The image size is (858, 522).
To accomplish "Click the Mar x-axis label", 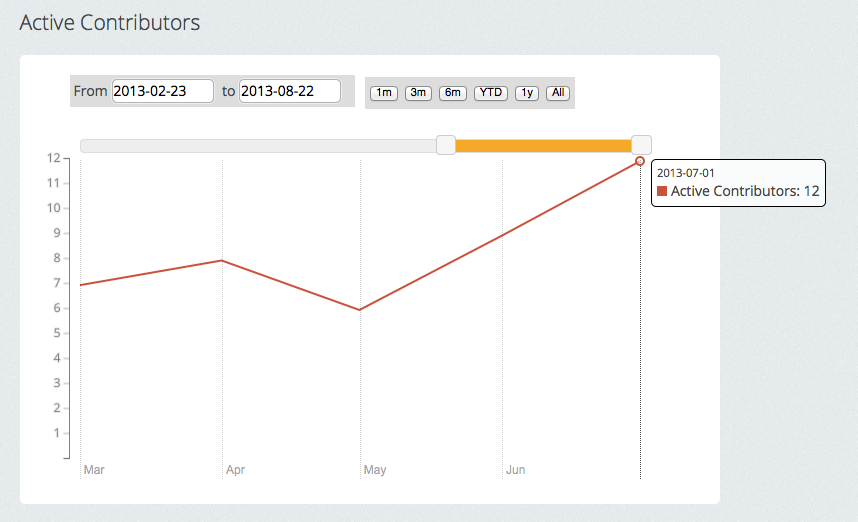I will (x=94, y=469).
